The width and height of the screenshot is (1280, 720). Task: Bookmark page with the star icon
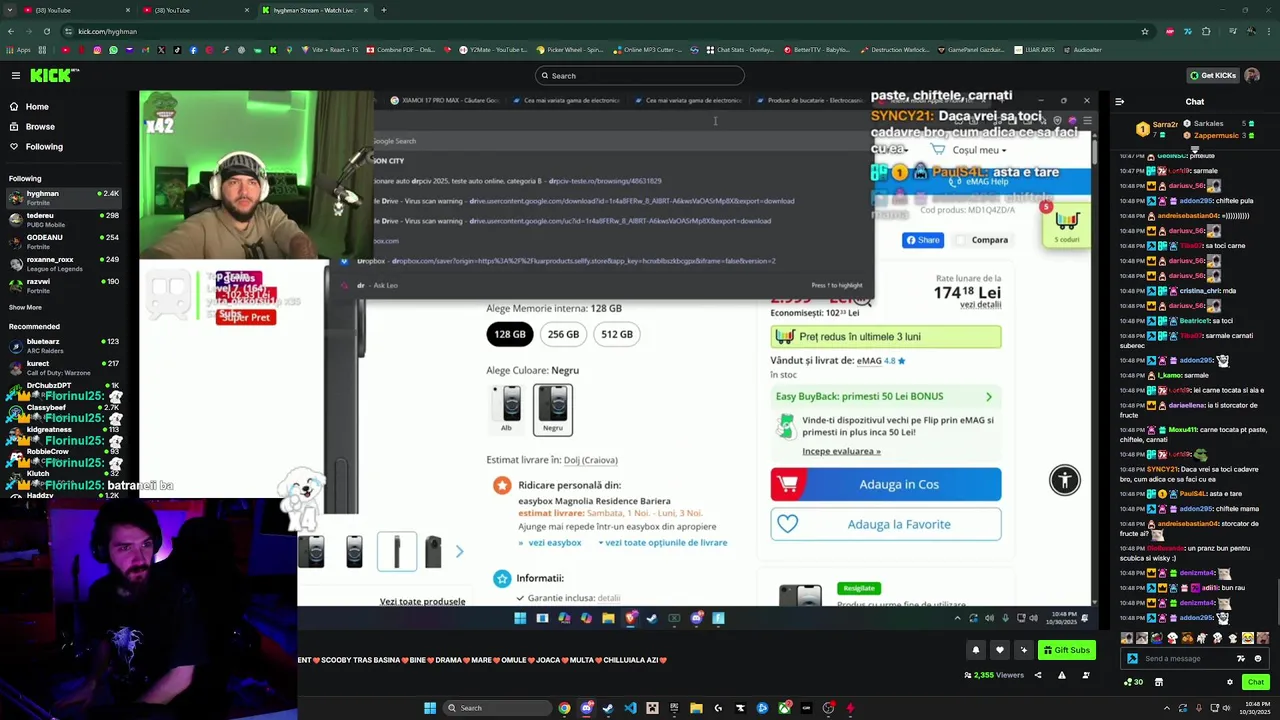click(1145, 31)
